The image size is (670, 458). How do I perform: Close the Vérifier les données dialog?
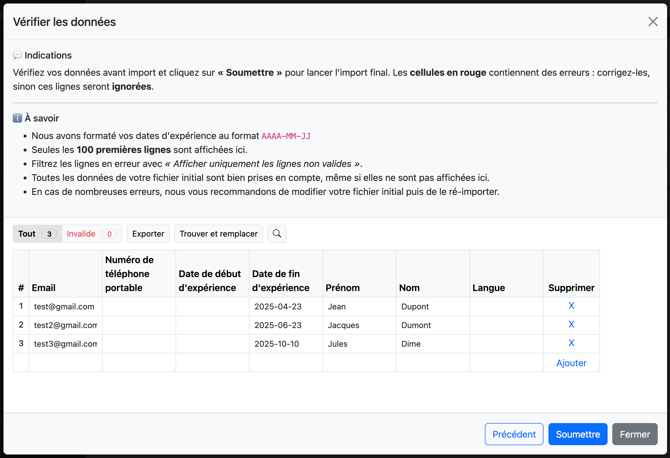(653, 22)
